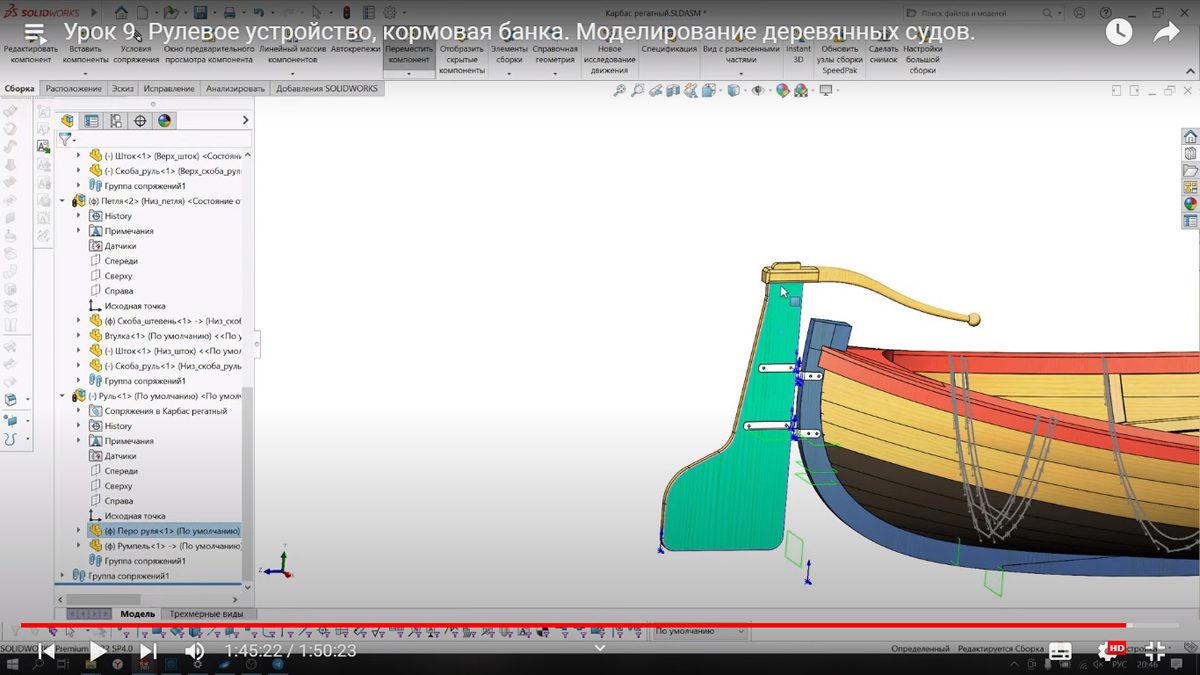The height and width of the screenshot is (675, 1200).
Task: Open the FeatureManager design tree tab
Action: pyautogui.click(x=68, y=121)
